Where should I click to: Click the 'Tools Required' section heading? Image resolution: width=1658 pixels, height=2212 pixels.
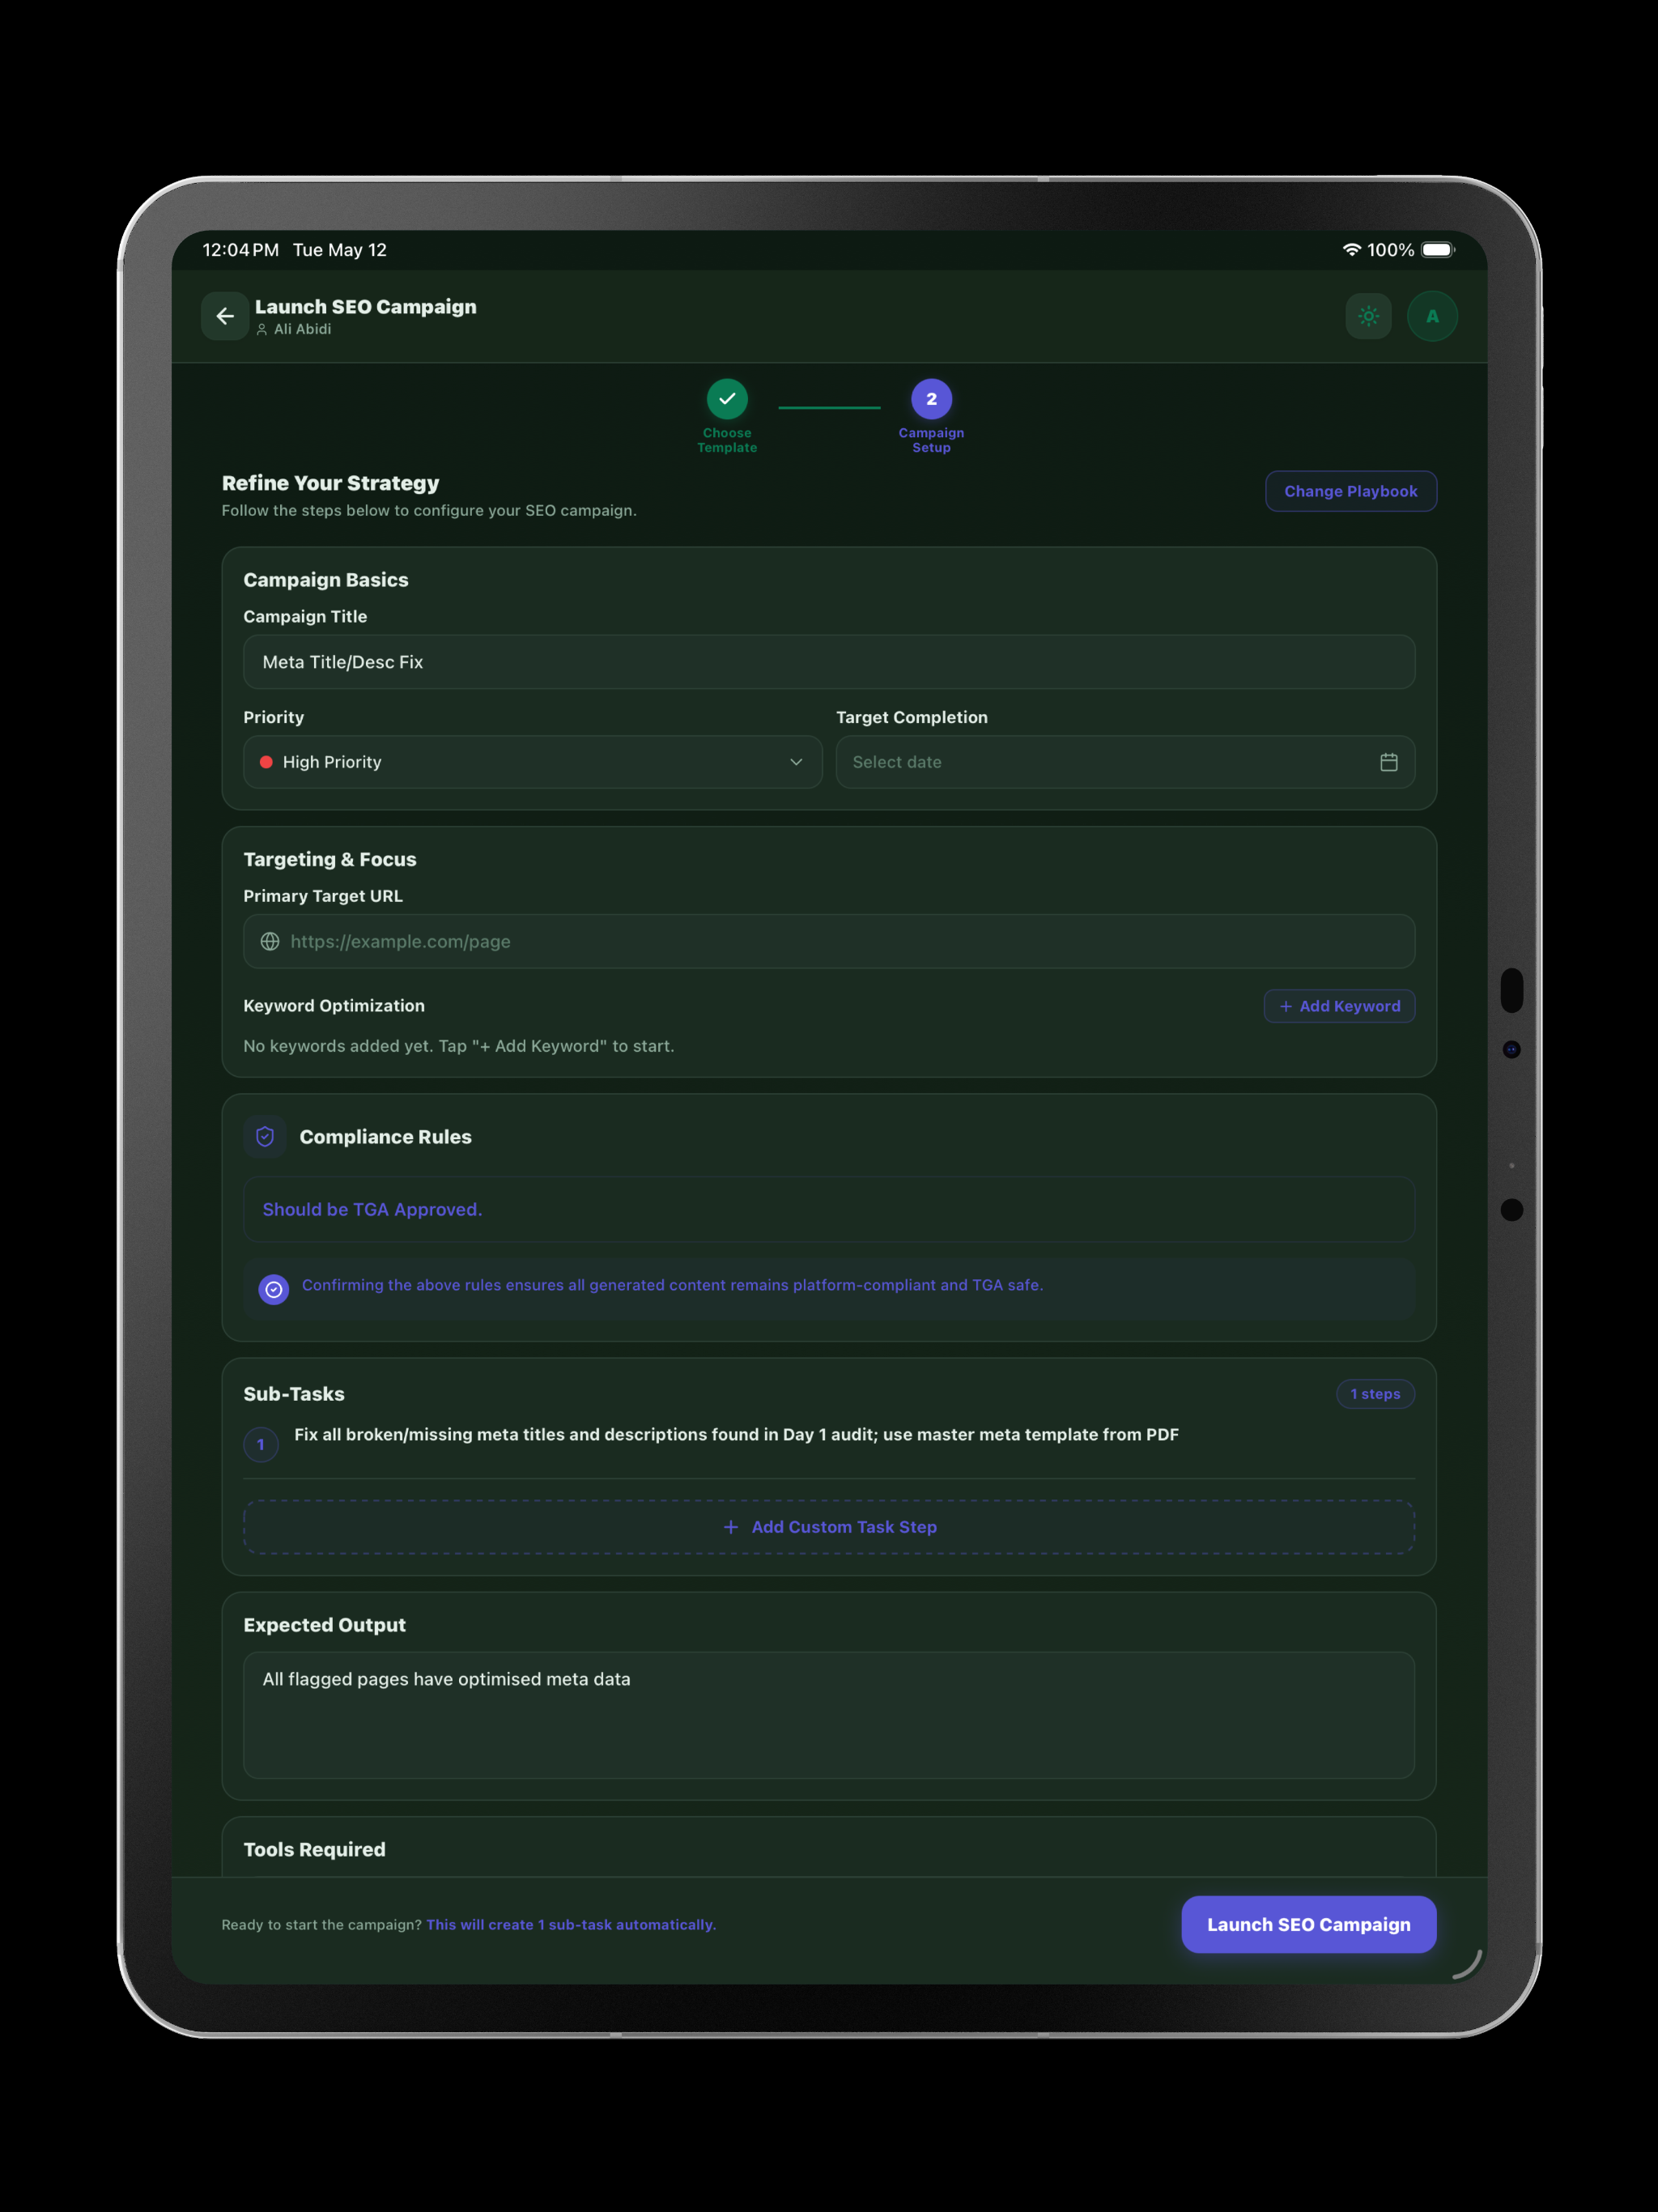point(314,1849)
